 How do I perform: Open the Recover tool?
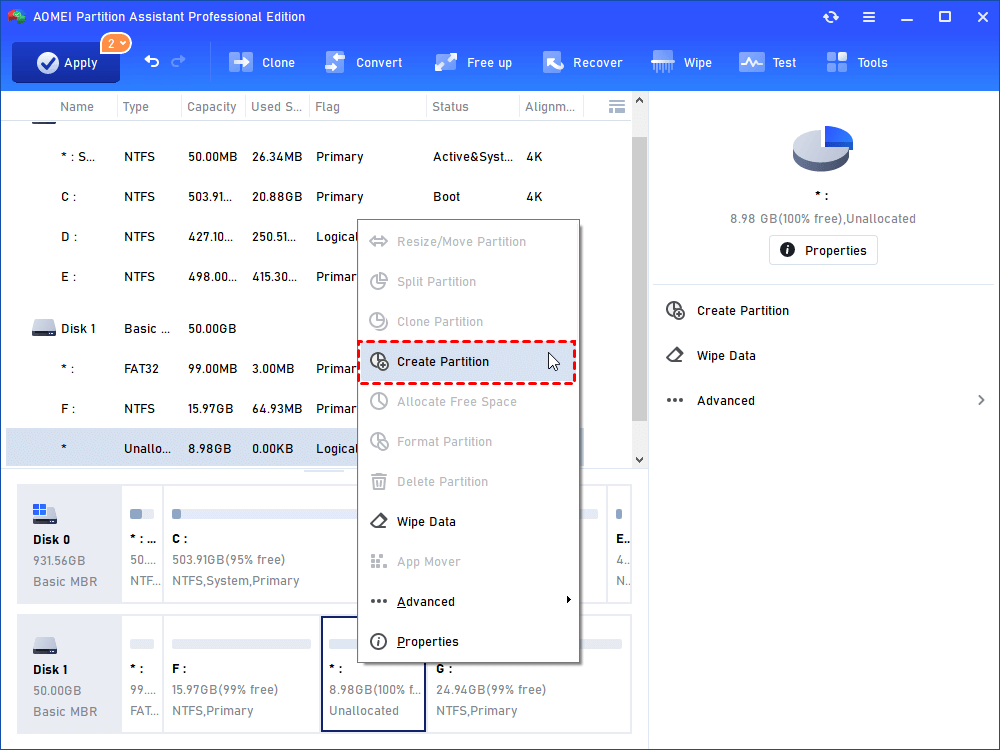tap(582, 62)
